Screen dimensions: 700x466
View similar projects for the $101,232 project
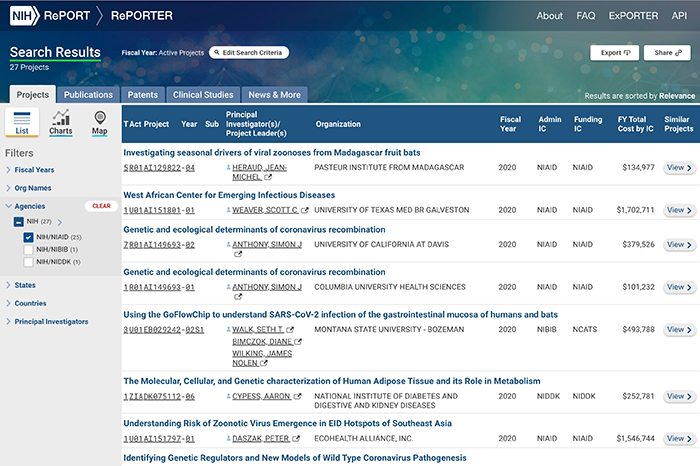pos(679,287)
